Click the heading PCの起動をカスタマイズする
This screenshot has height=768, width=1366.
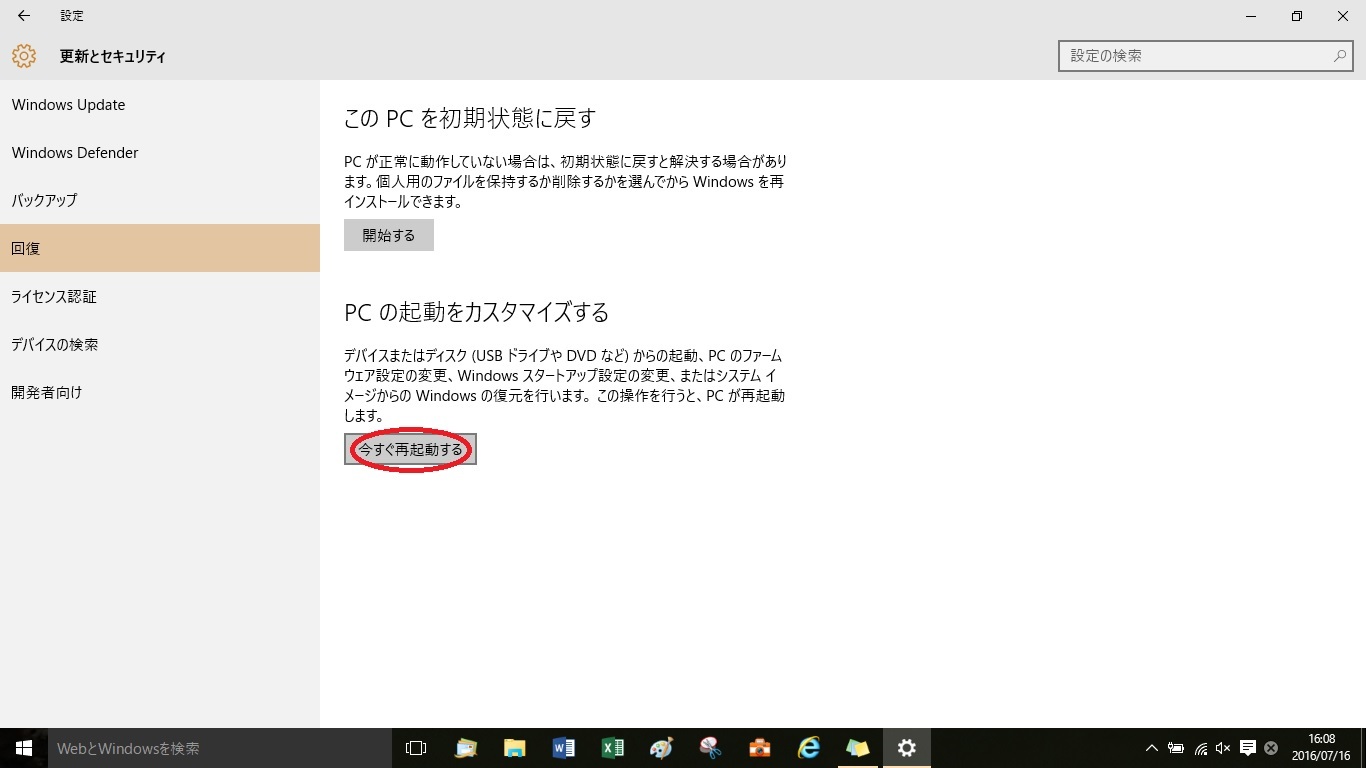477,312
